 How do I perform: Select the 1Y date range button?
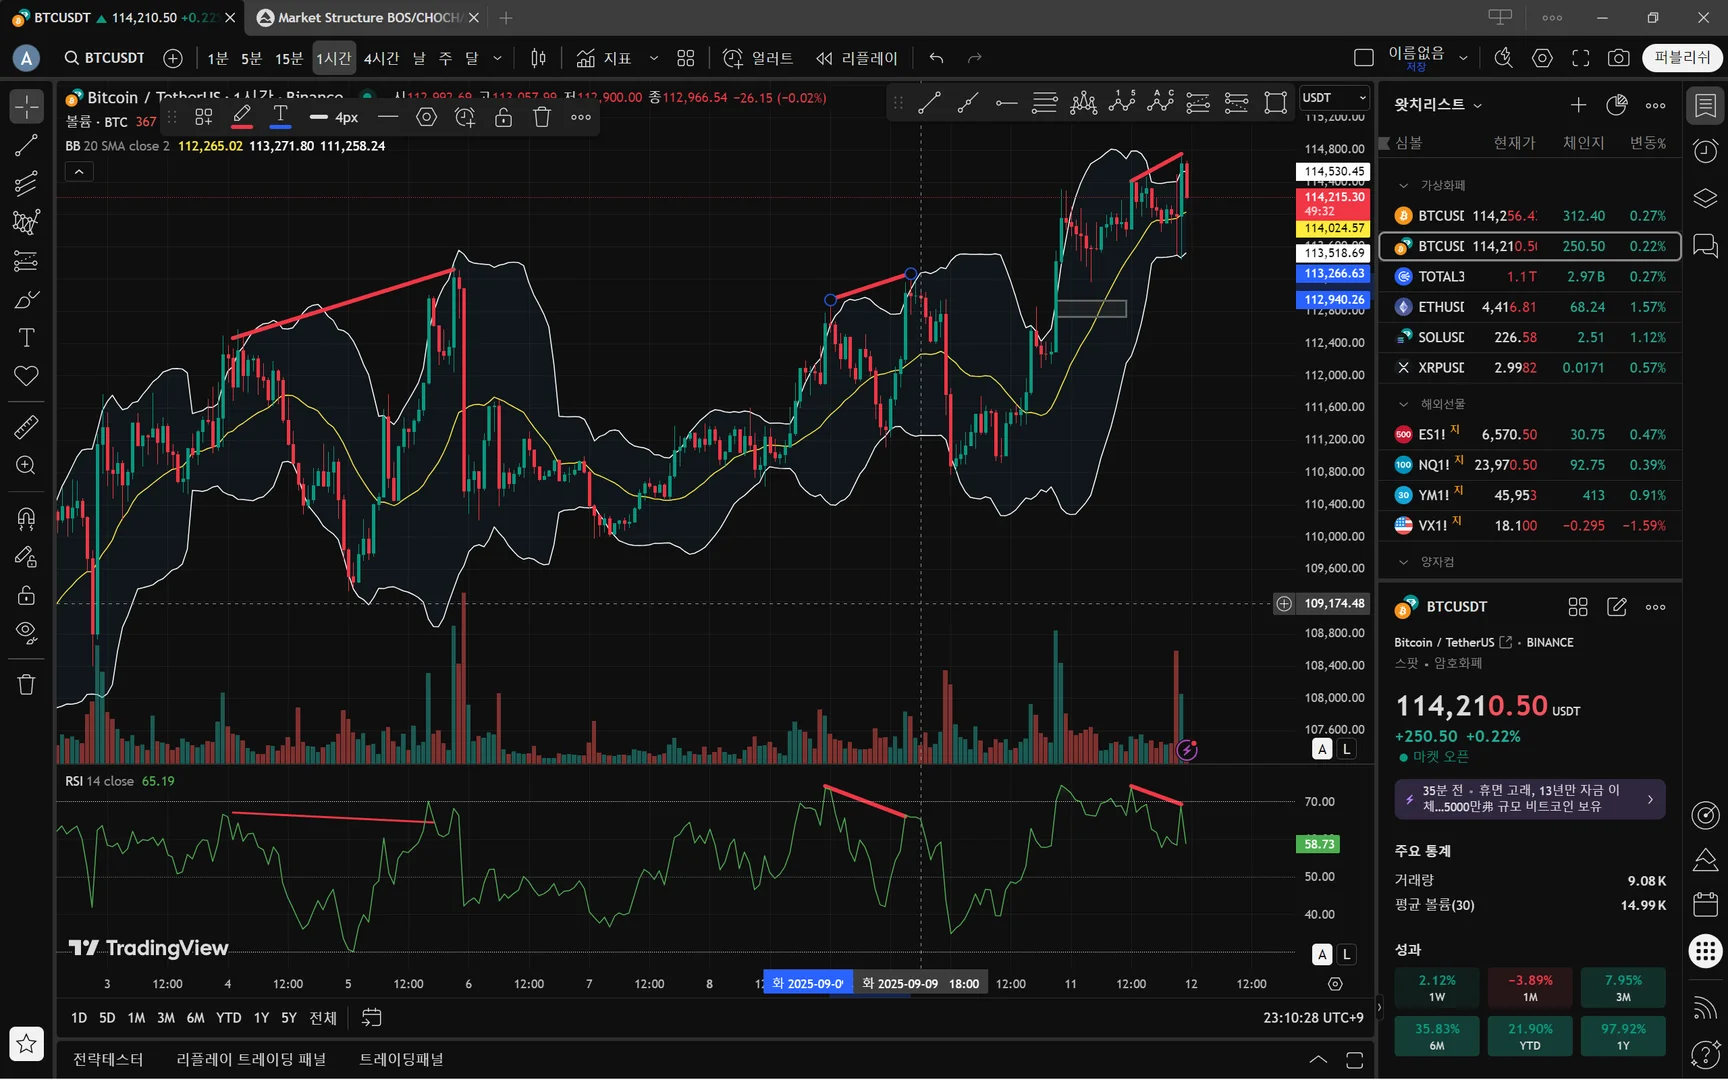pyautogui.click(x=261, y=1017)
